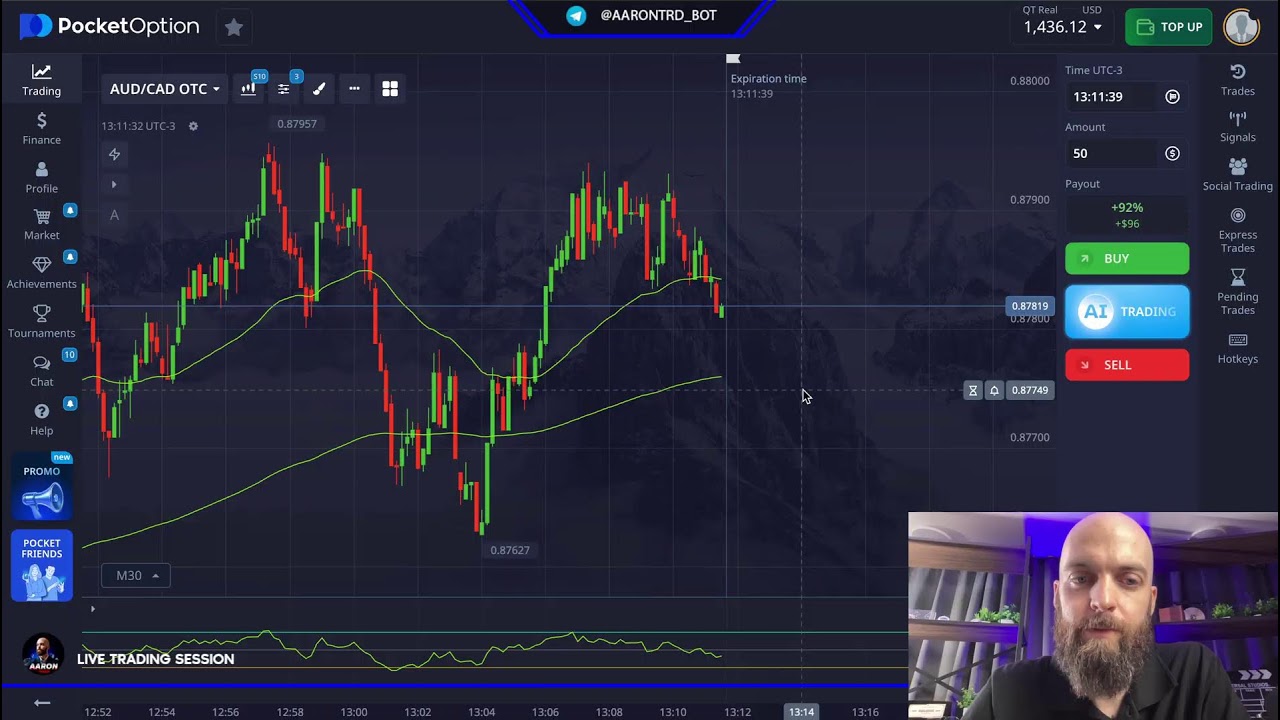Open the chart time settings gear

pyautogui.click(x=193, y=126)
